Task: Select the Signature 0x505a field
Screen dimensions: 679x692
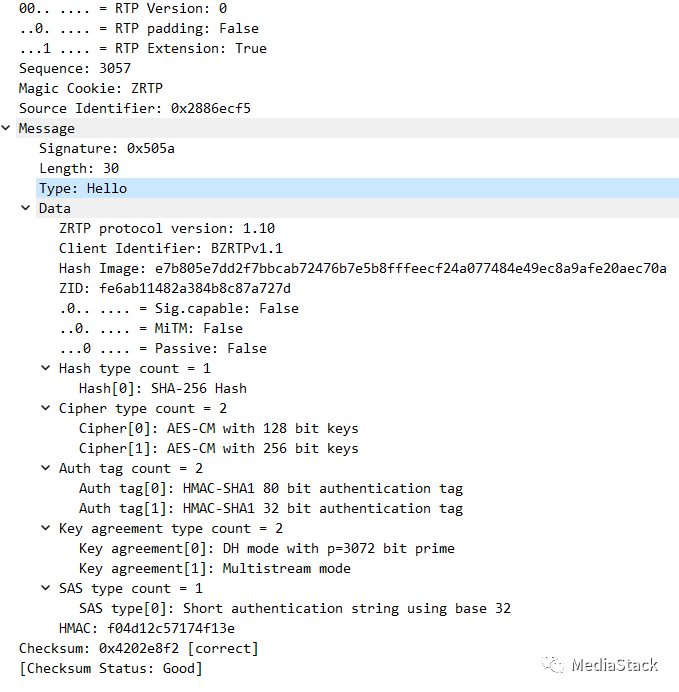Action: (107, 148)
